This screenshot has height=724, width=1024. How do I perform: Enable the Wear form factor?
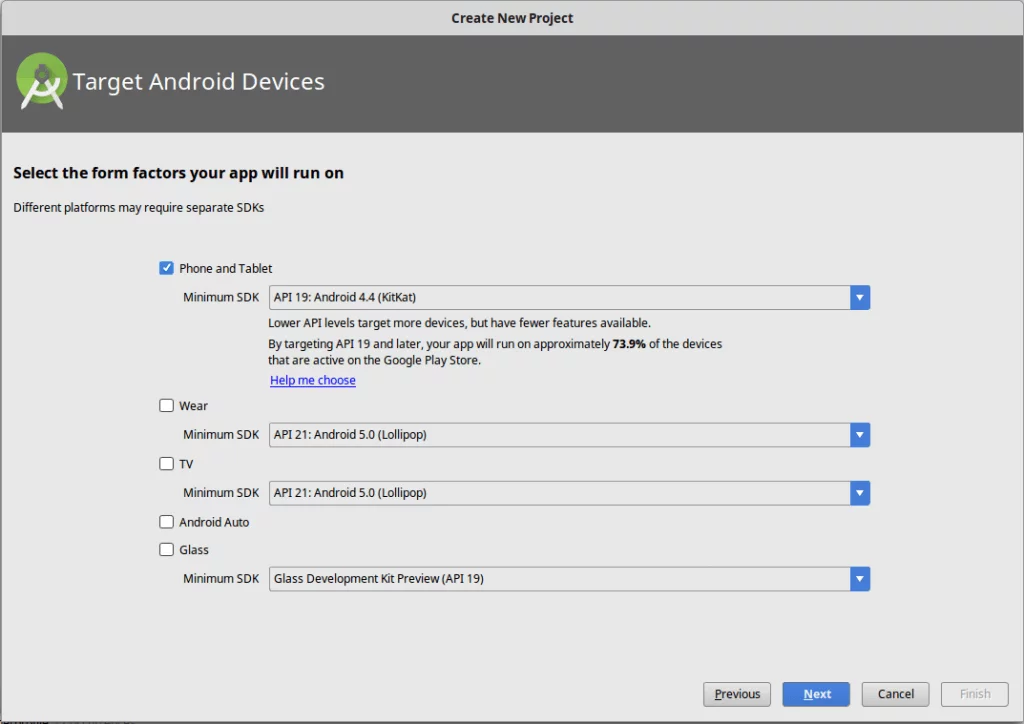click(166, 405)
